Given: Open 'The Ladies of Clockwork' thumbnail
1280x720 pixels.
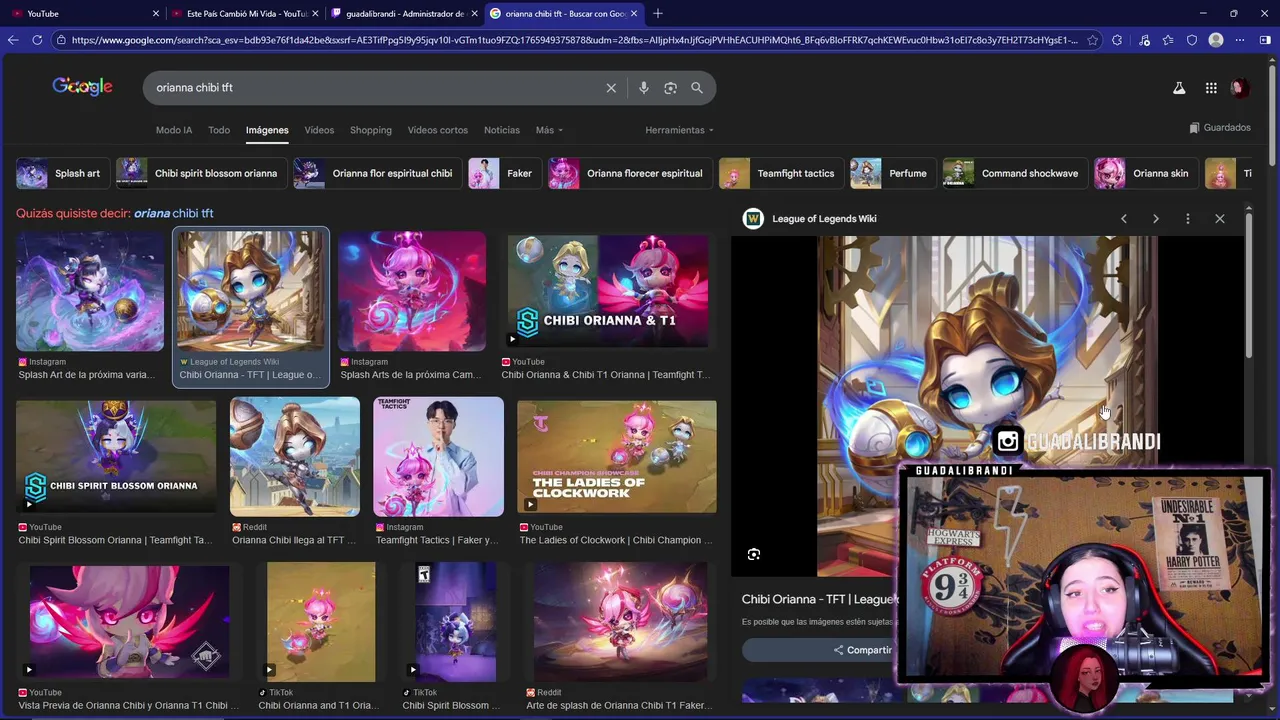Looking at the screenshot, I should pyautogui.click(x=617, y=456).
